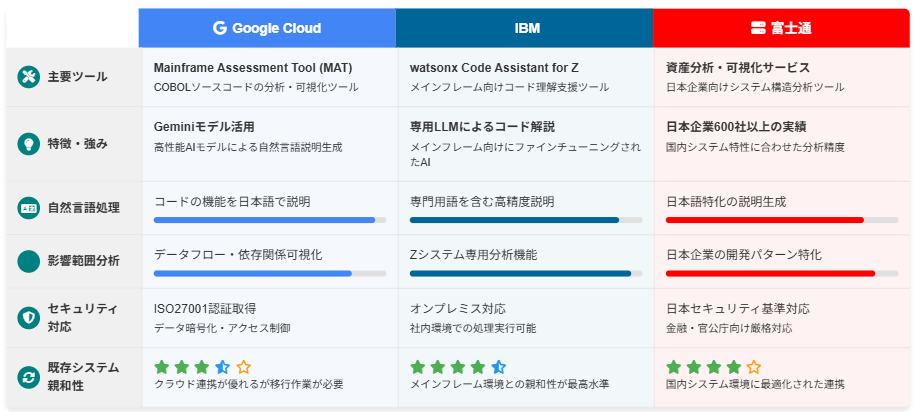
Task: Click Google Cloud 自然言語処理 progress bar
Action: click(x=270, y=220)
